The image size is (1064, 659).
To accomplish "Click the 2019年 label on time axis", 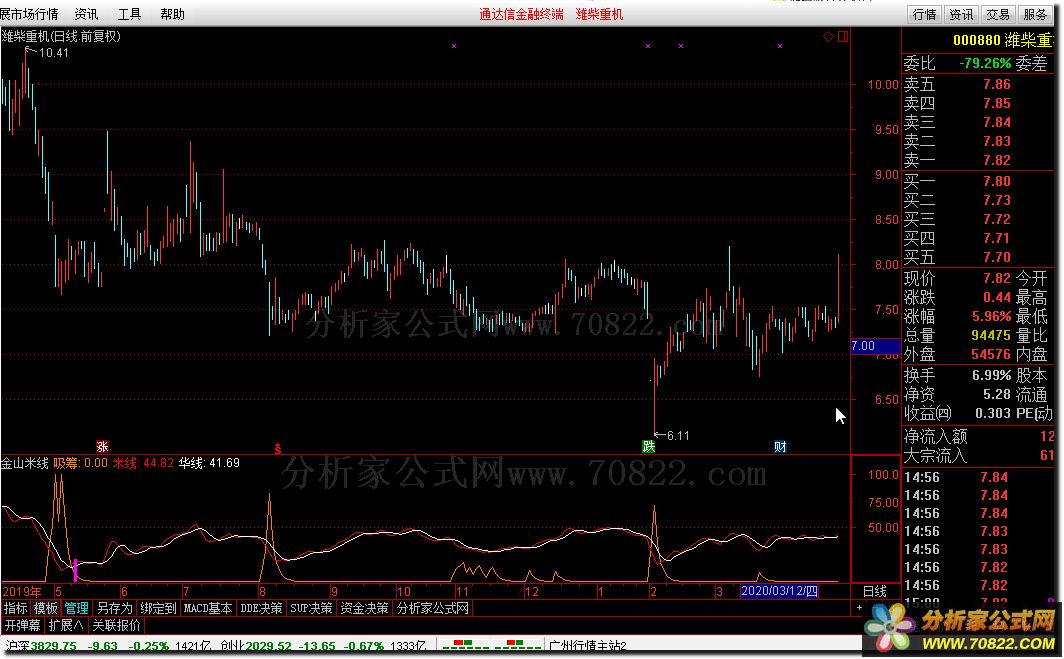I will pos(22,591).
